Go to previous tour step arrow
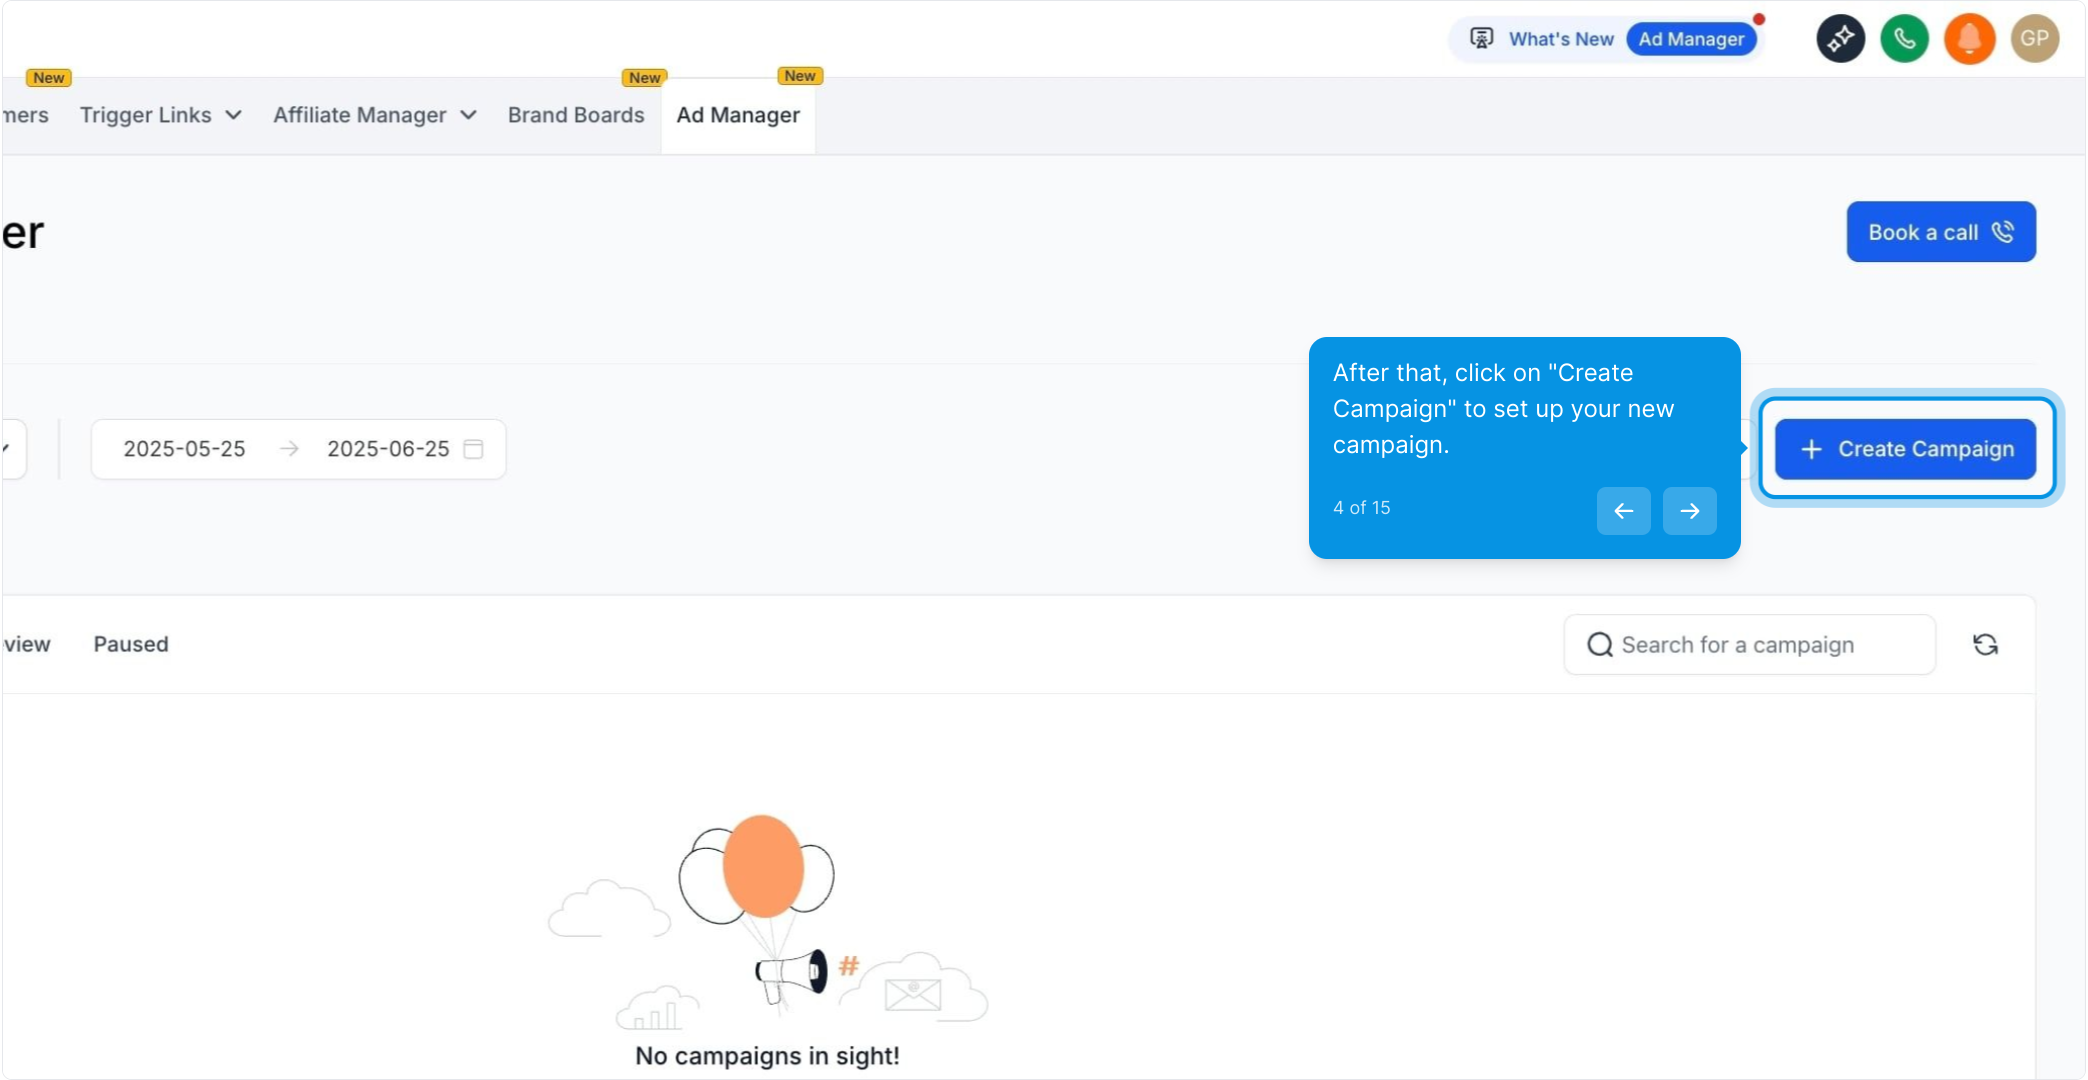Screen dimensions: 2088x1080 click(x=1623, y=511)
